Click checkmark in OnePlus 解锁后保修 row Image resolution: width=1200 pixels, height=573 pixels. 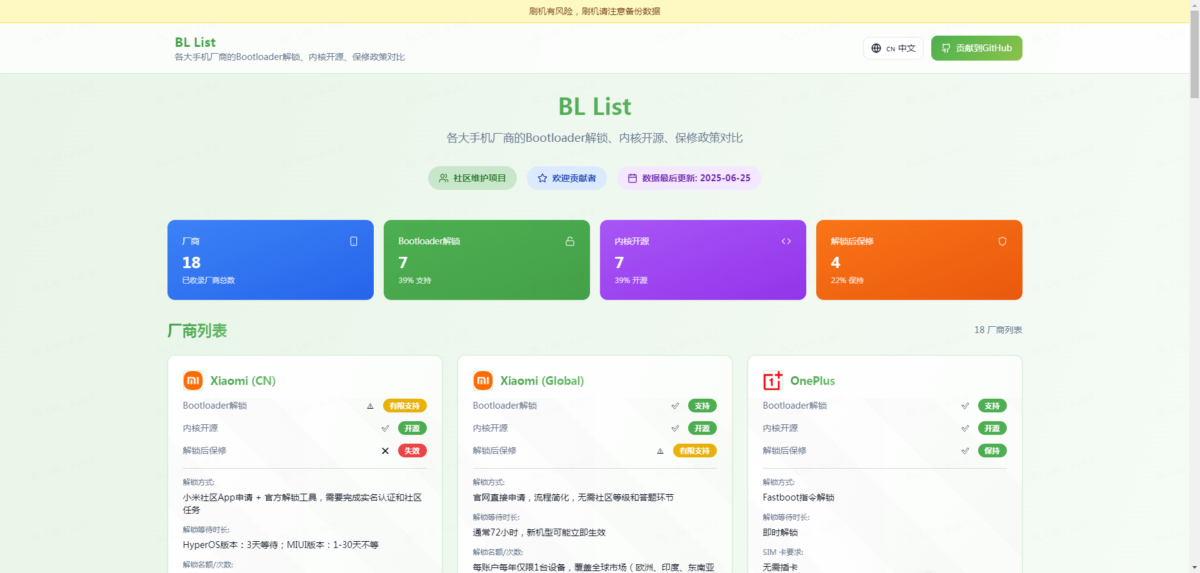(x=965, y=451)
